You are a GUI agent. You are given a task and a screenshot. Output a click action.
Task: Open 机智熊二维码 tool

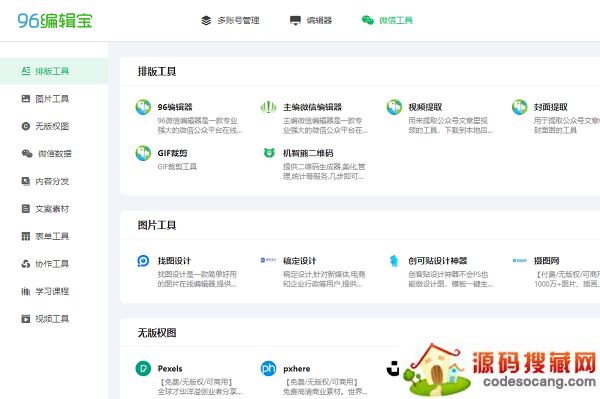308,153
